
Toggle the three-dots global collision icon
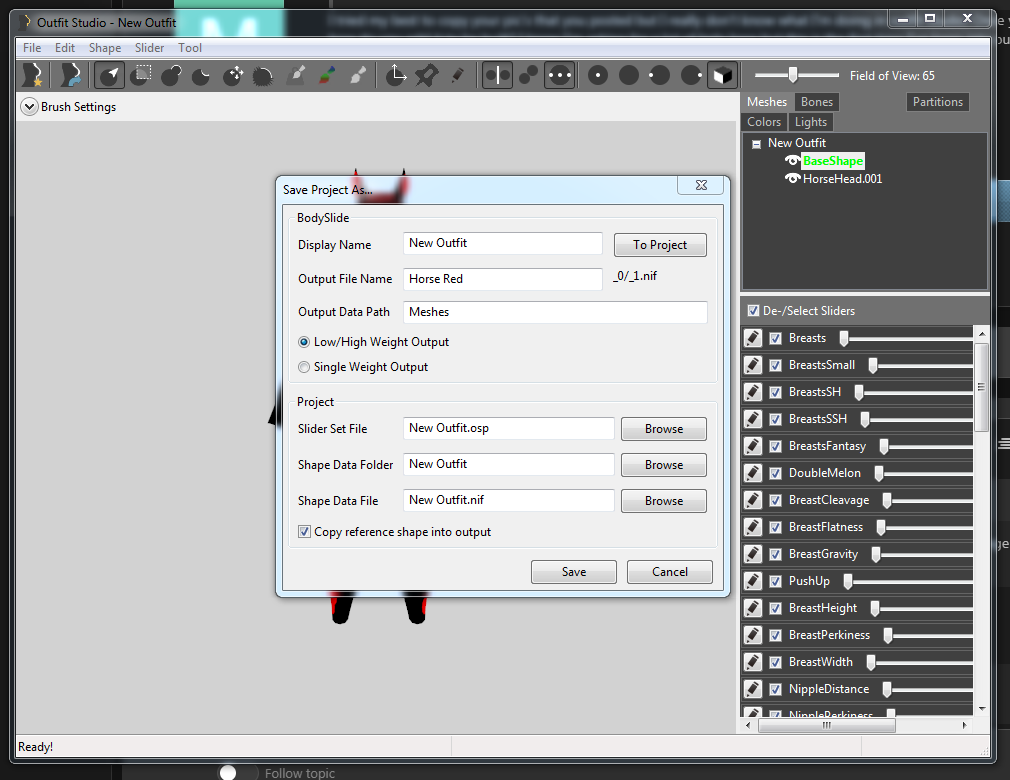click(x=559, y=75)
